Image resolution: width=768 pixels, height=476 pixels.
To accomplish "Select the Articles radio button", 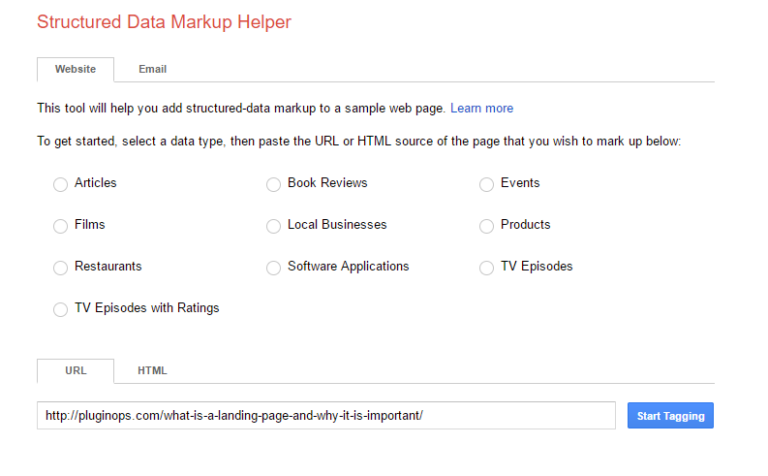I will [x=60, y=184].
